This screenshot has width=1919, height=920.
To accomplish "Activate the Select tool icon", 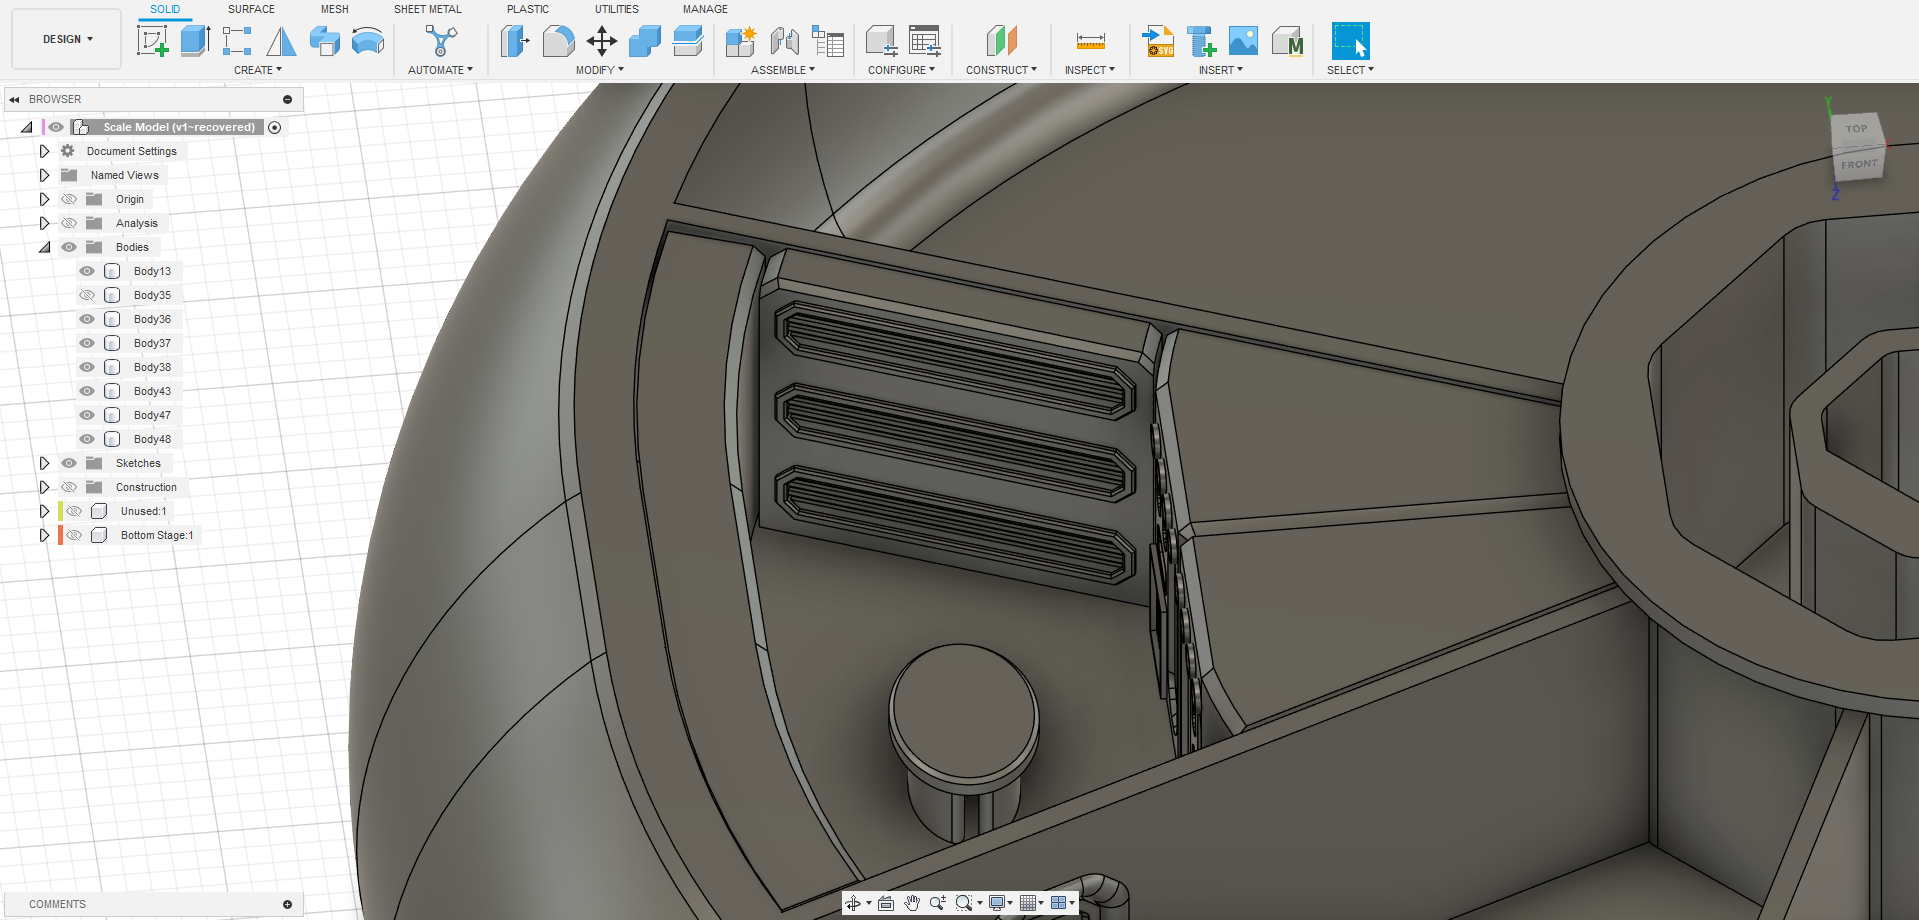I will [x=1350, y=41].
